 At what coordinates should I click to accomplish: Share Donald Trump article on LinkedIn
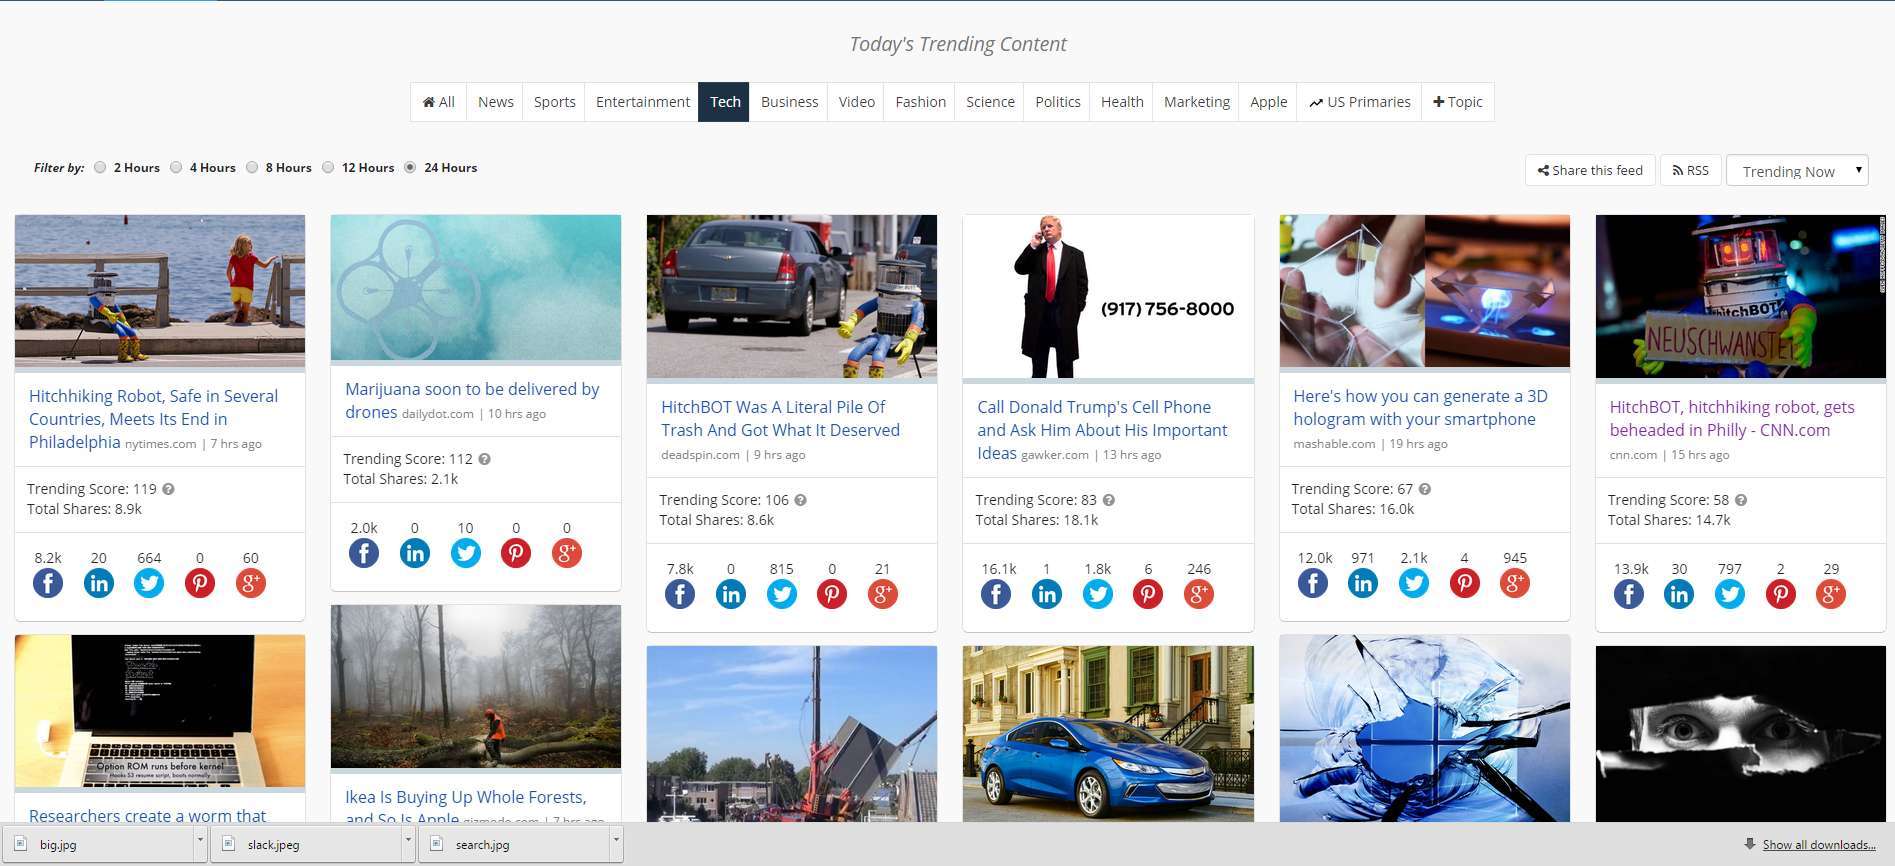coord(1047,594)
